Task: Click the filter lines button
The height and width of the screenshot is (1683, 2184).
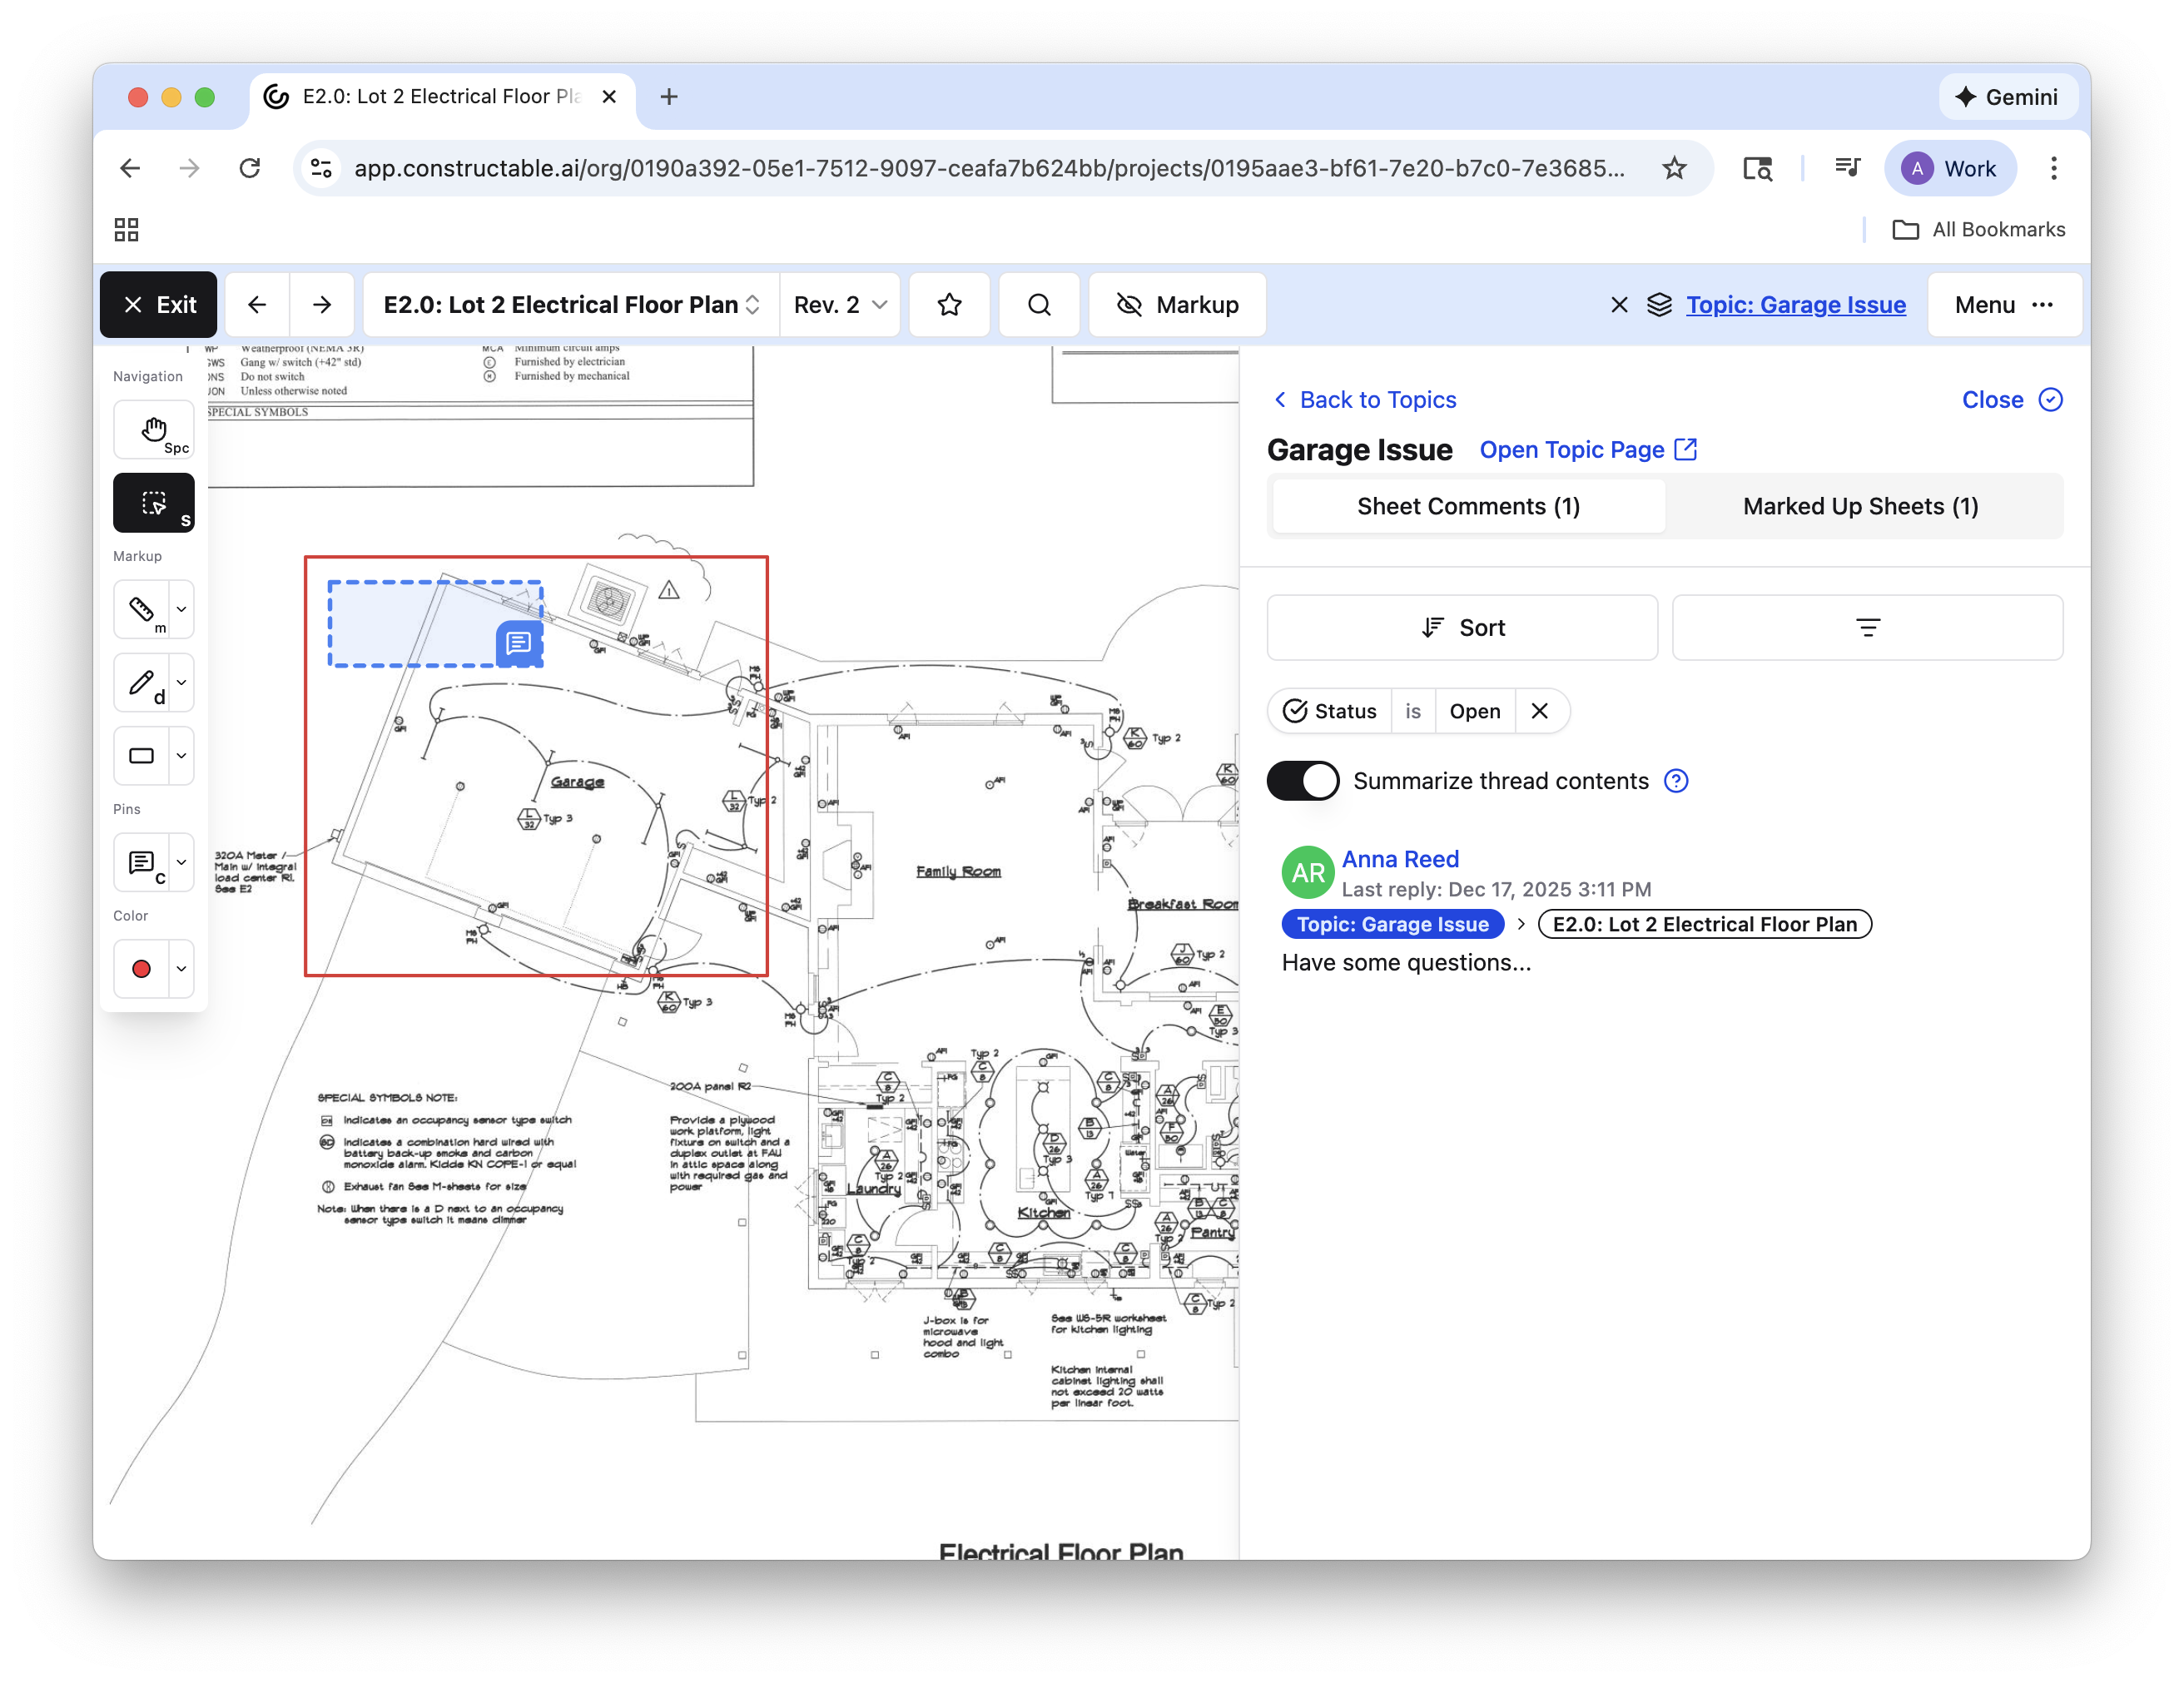Action: point(1867,628)
